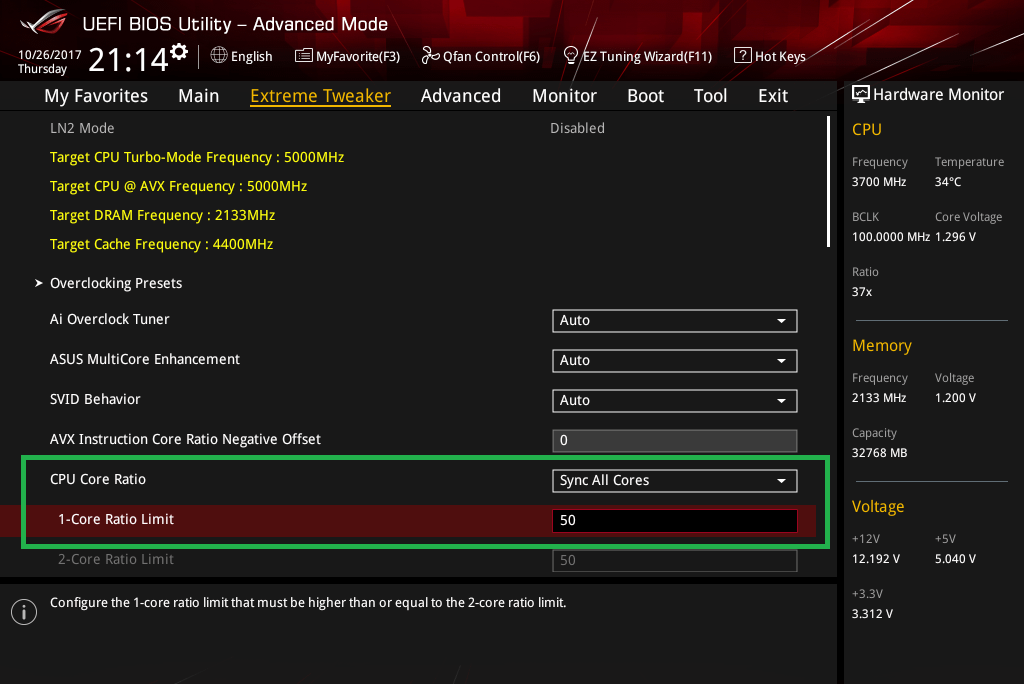Click Capacity 32768 MB value
Image resolution: width=1024 pixels, height=684 pixels.
pyautogui.click(x=880, y=453)
